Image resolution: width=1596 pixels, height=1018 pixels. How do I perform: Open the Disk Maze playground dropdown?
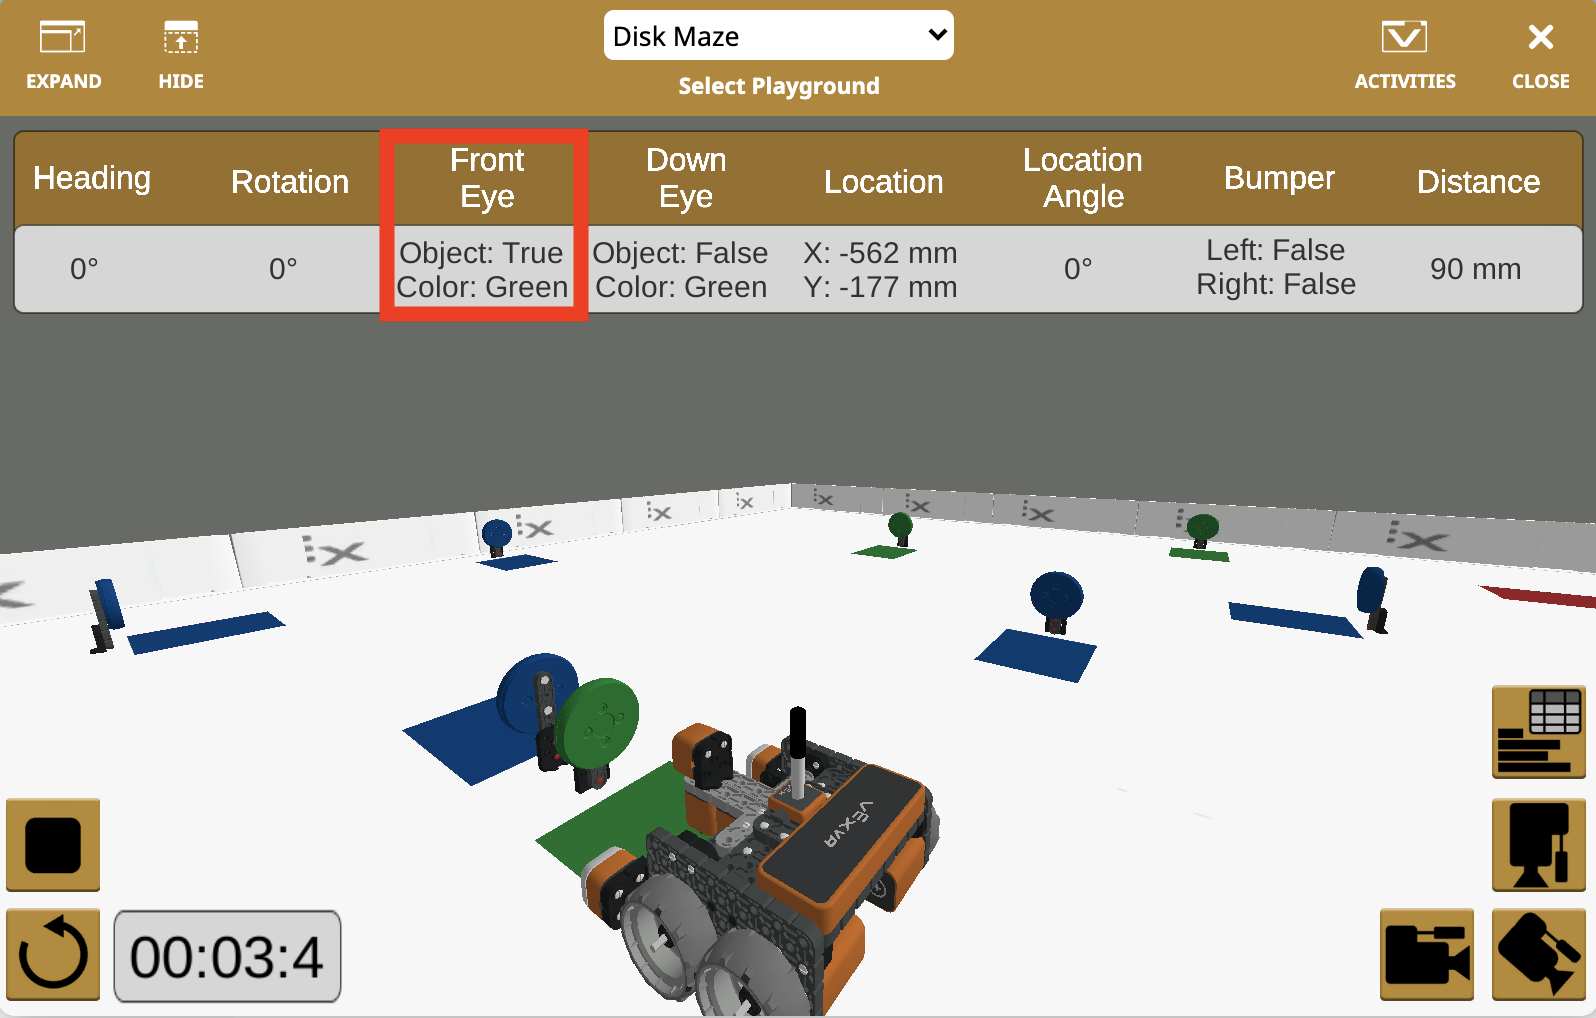pyautogui.click(x=778, y=36)
